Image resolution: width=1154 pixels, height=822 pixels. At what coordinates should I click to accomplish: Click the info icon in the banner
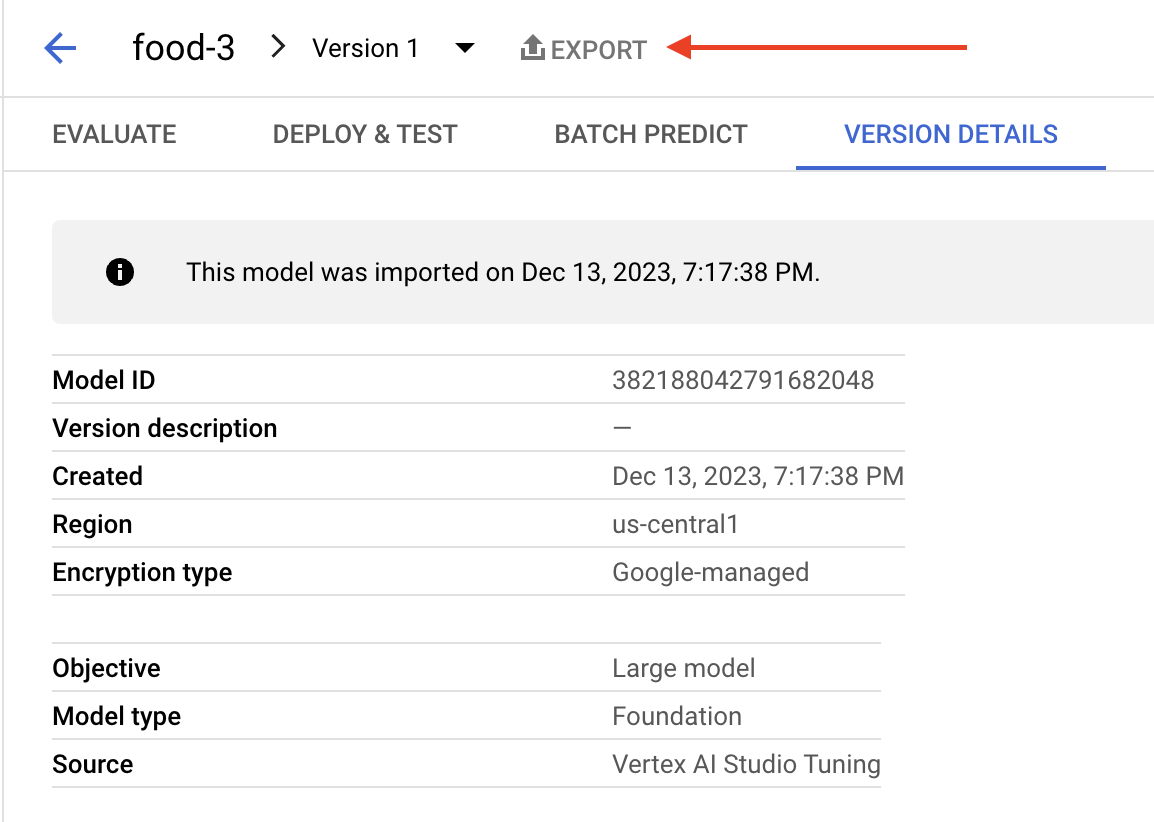click(x=120, y=272)
